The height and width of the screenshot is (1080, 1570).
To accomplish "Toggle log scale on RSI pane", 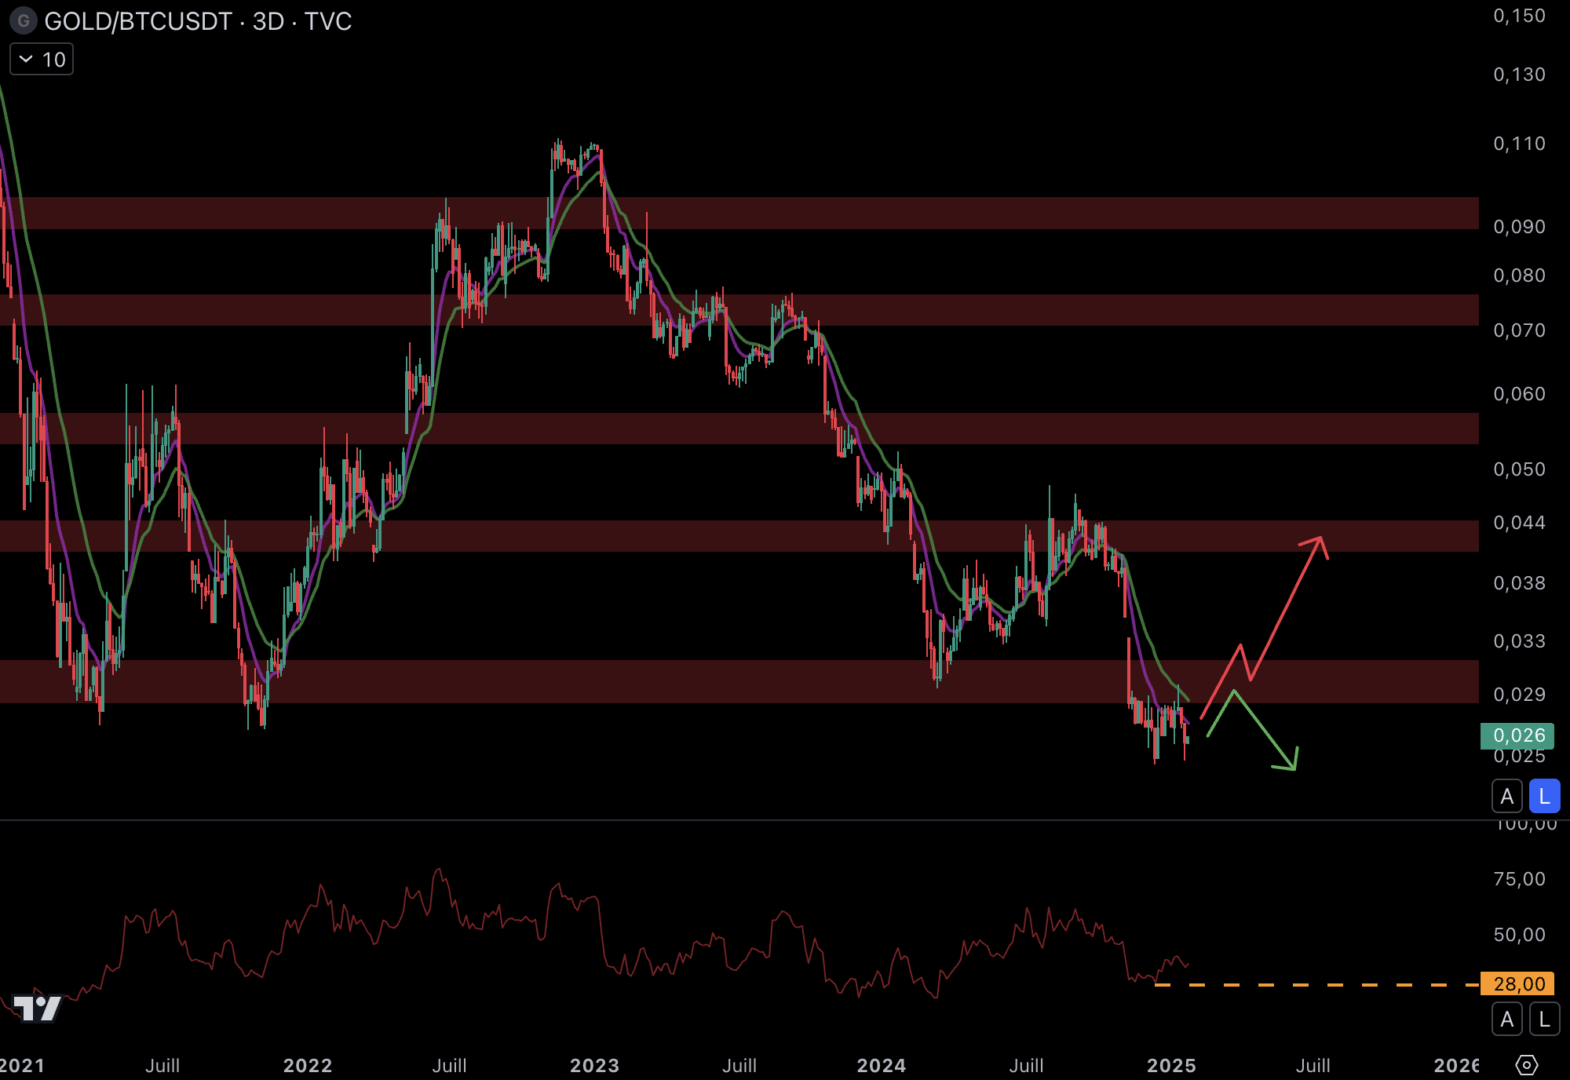I will pyautogui.click(x=1544, y=1019).
